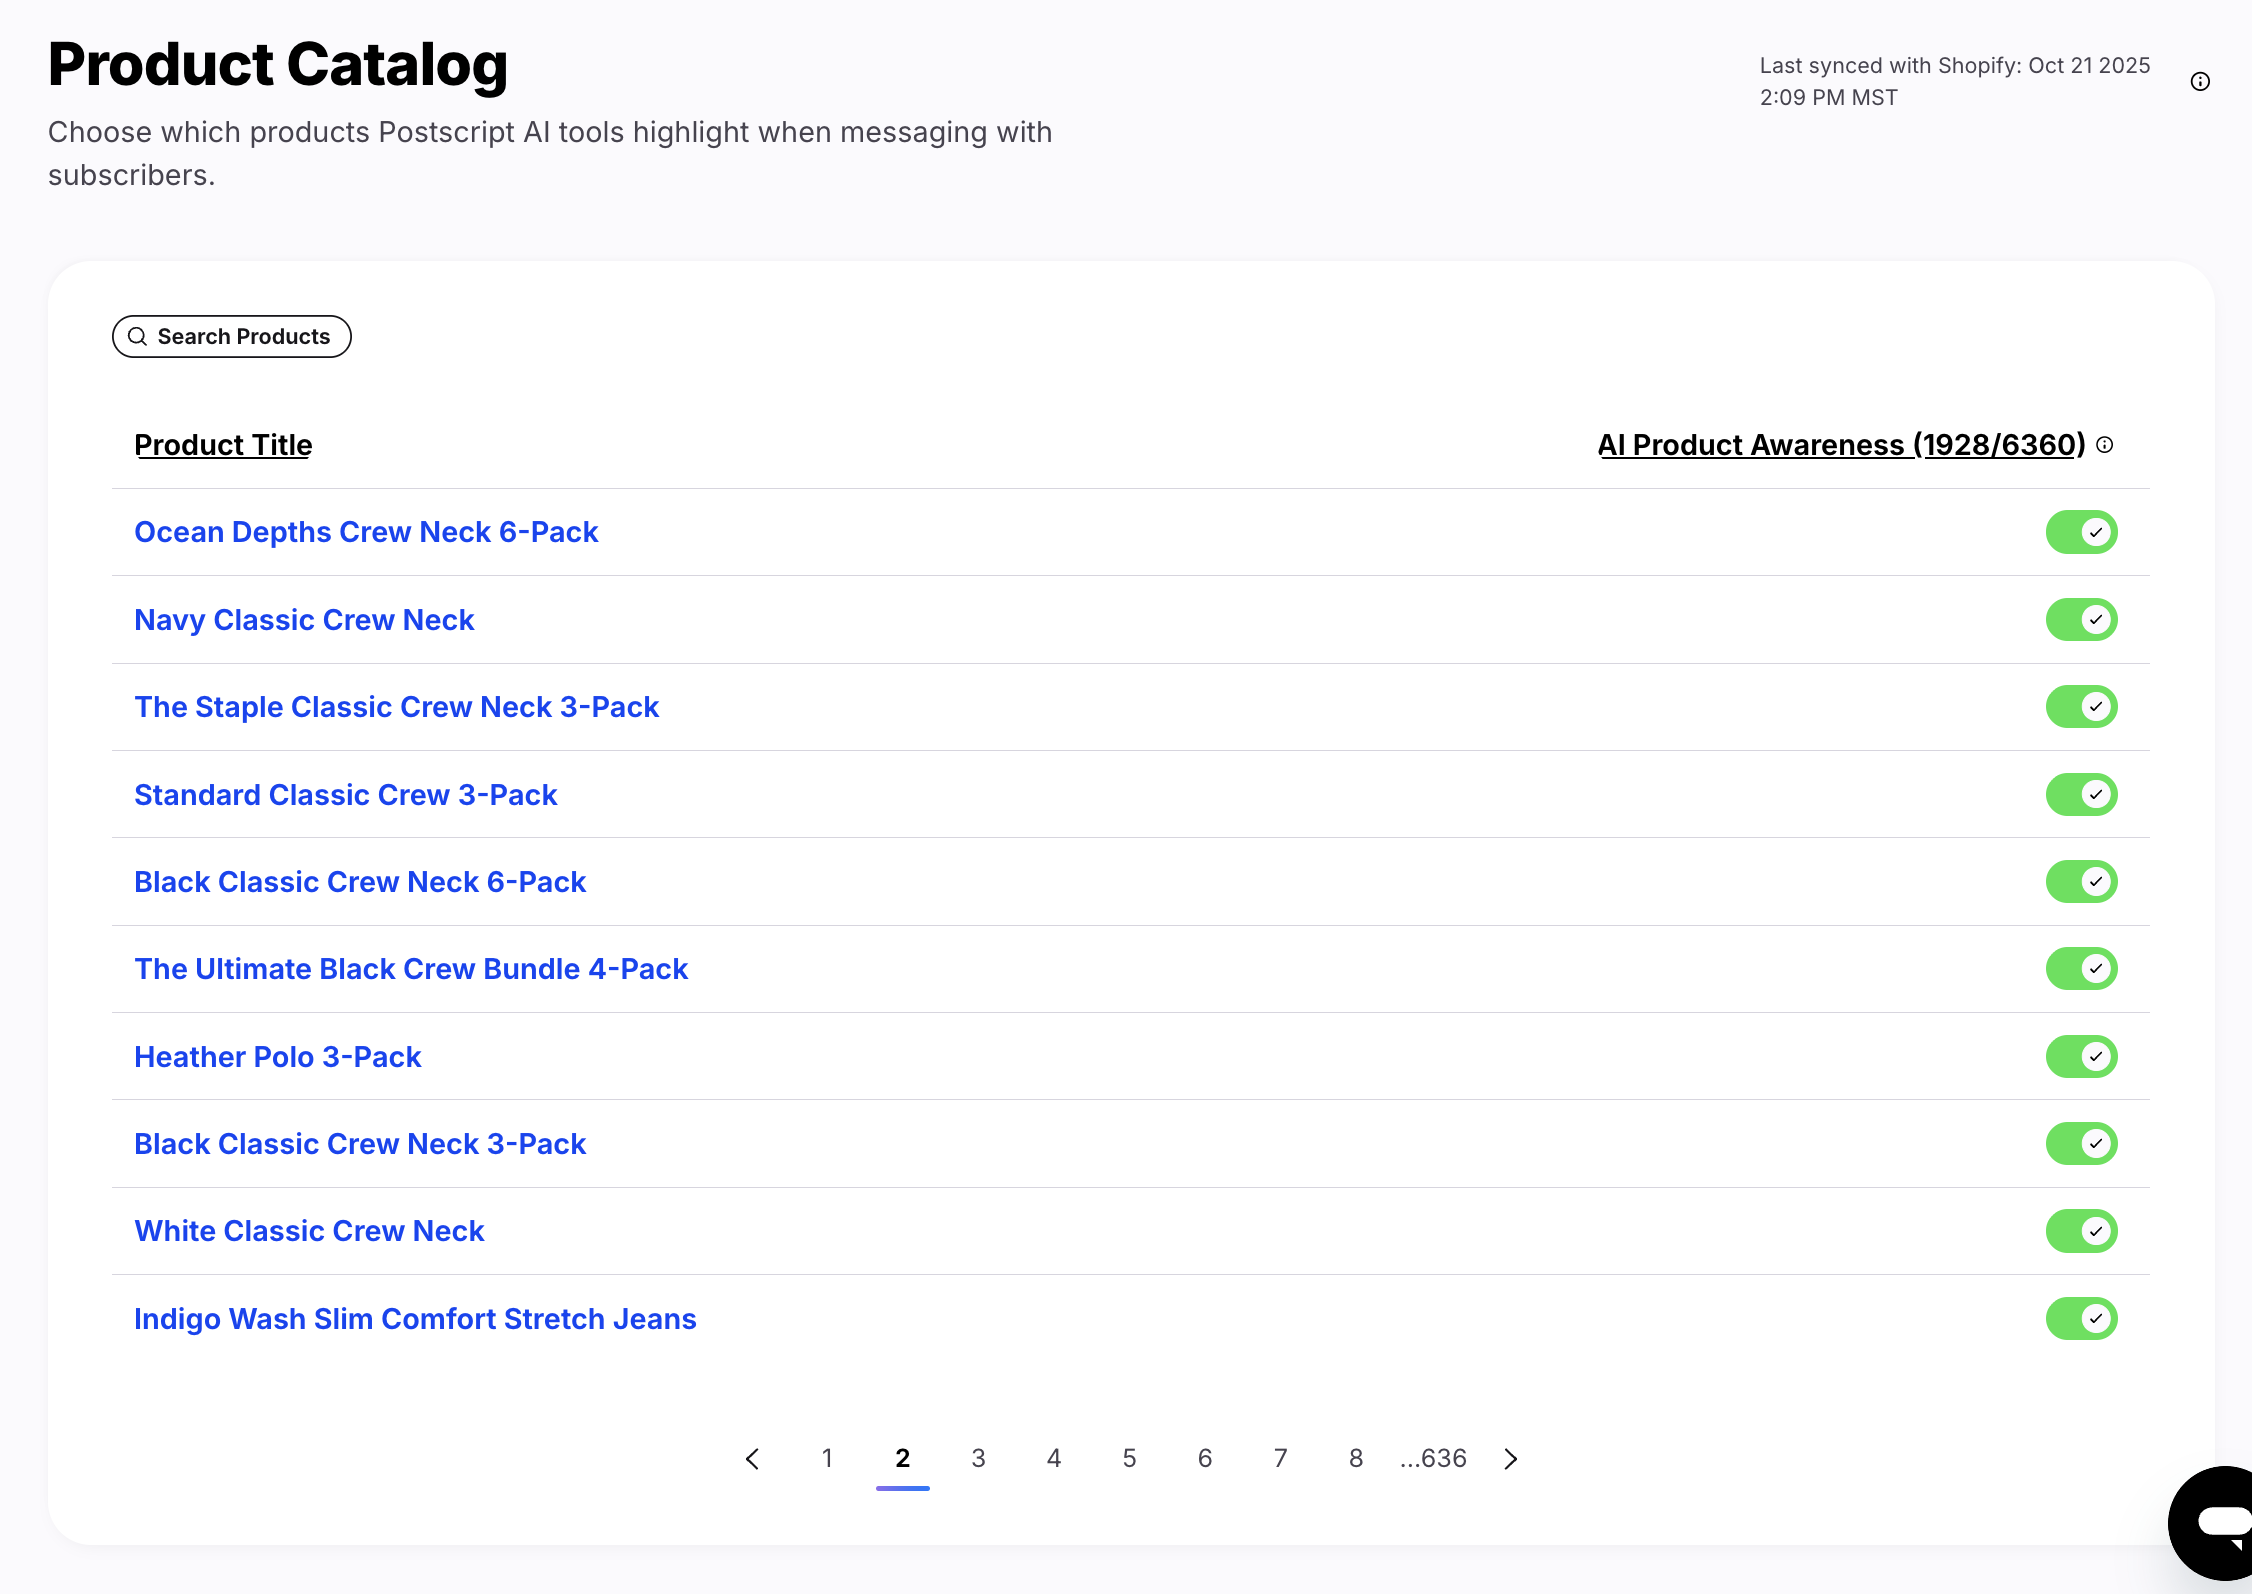The width and height of the screenshot is (2252, 1594).
Task: Toggle the Black Classic Crew Neck 3-Pack switch
Action: point(2081,1143)
